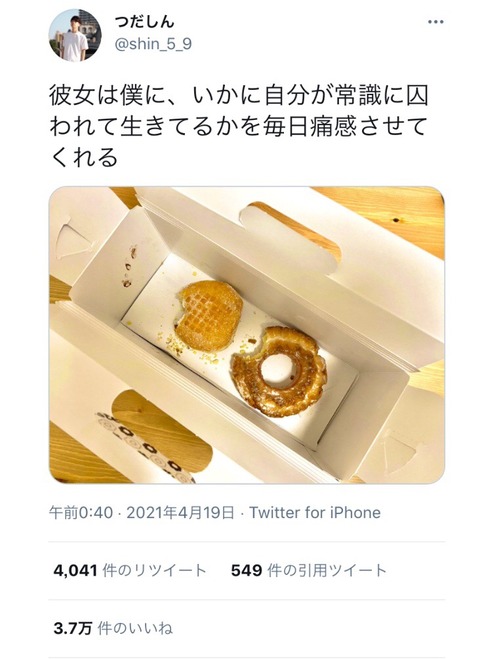Image resolution: width=480 pixels, height=659 pixels.
Task: Open the 午前0:40 timestamp link
Action: pos(81,513)
